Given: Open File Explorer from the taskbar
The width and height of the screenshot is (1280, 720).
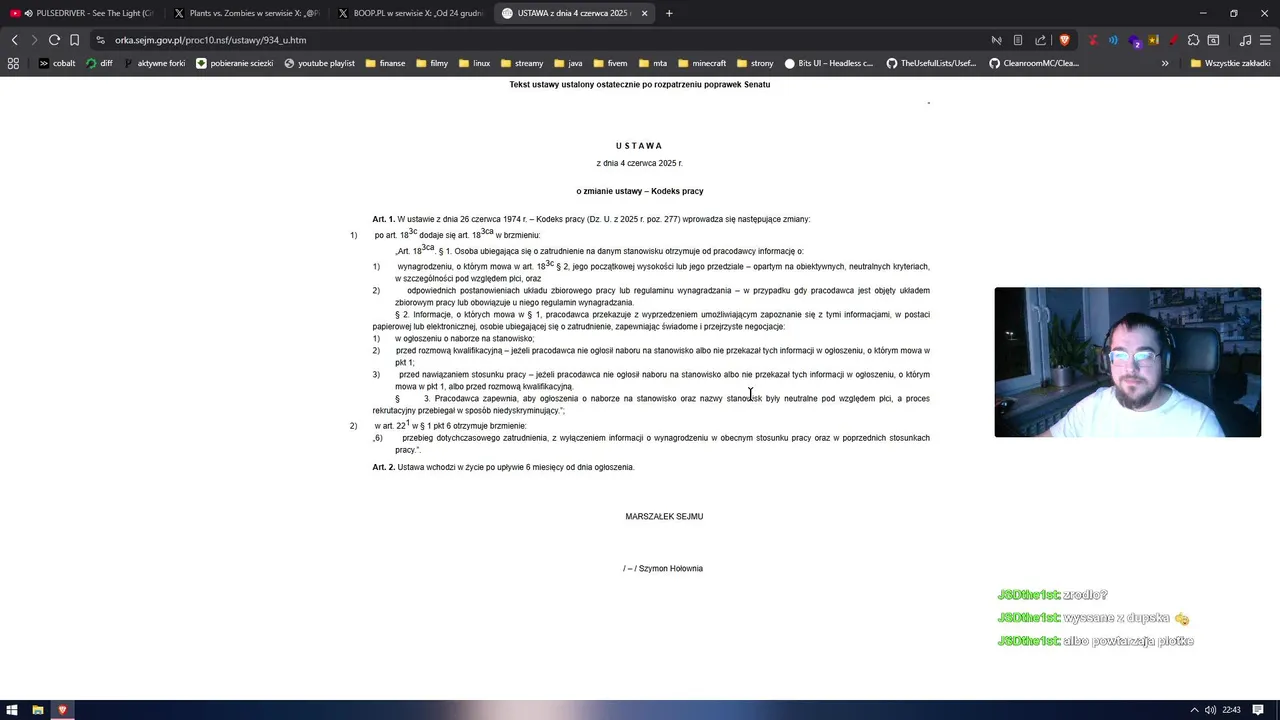Looking at the screenshot, I should coord(38,710).
